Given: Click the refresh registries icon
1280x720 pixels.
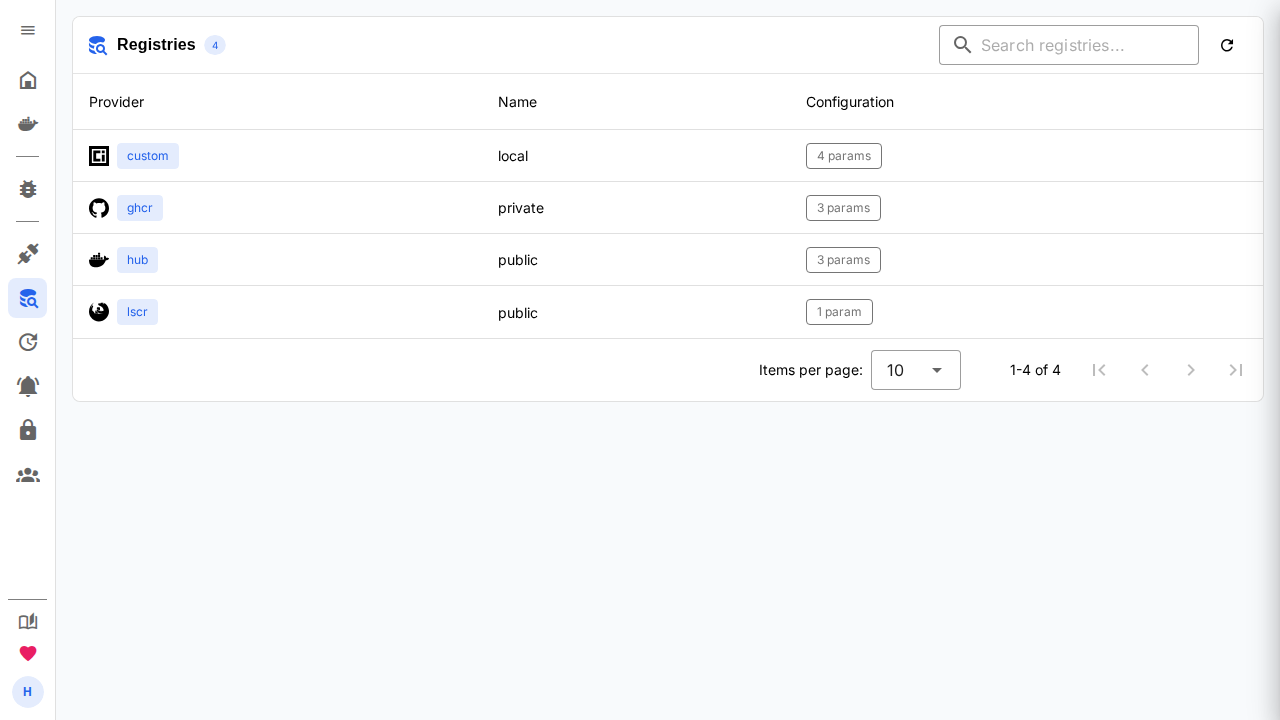Looking at the screenshot, I should [1227, 45].
